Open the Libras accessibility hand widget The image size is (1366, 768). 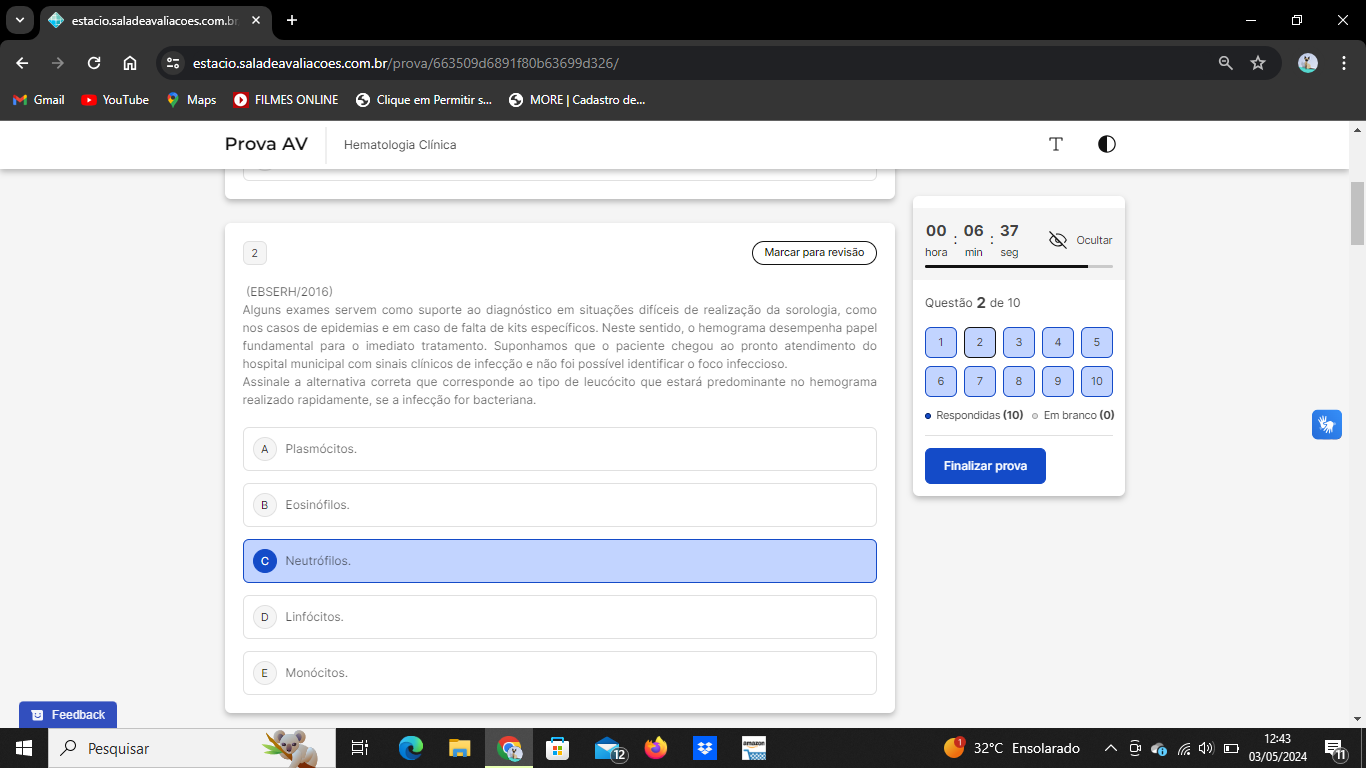click(x=1326, y=424)
